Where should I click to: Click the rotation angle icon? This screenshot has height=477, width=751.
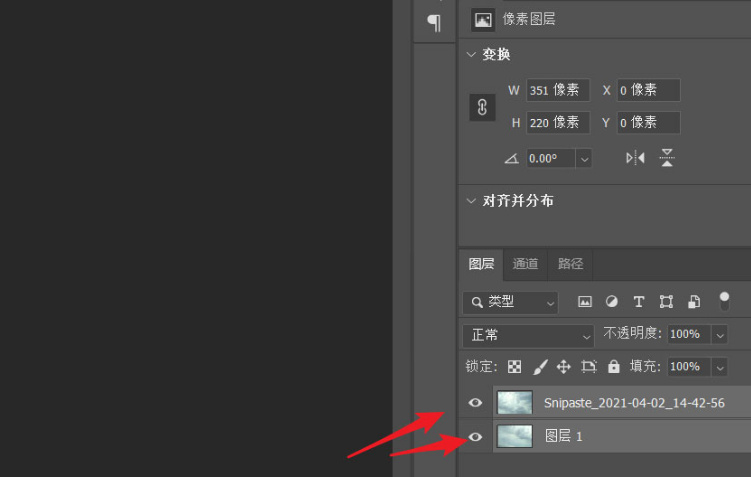point(512,159)
